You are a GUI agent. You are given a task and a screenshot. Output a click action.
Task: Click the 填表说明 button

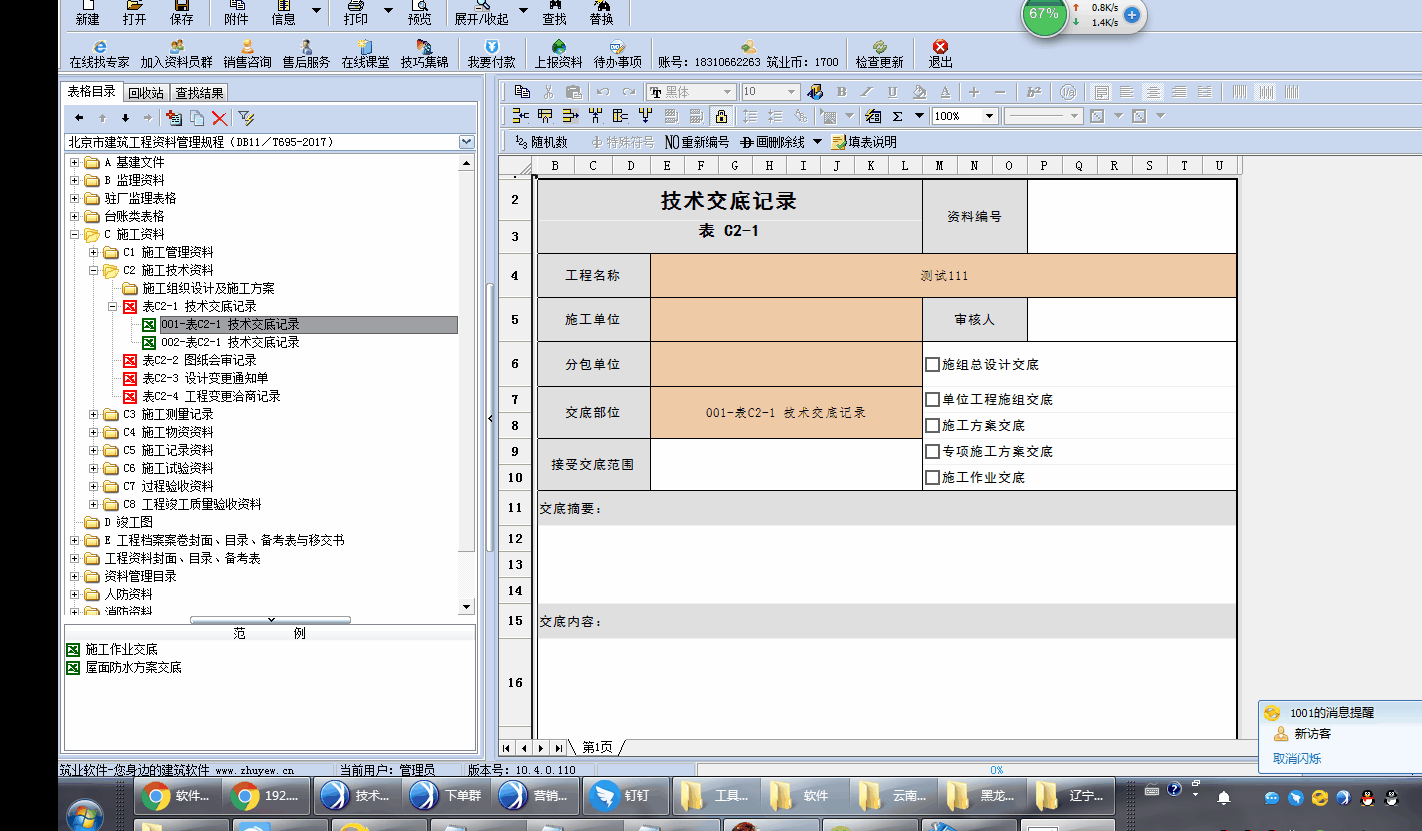(x=864, y=142)
